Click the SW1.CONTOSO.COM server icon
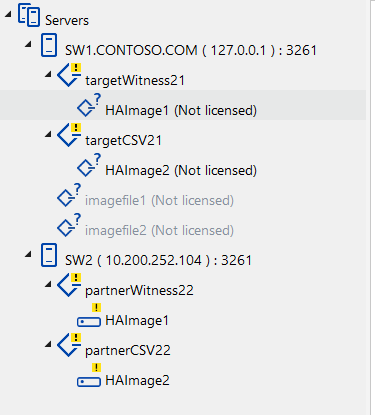 (x=49, y=45)
